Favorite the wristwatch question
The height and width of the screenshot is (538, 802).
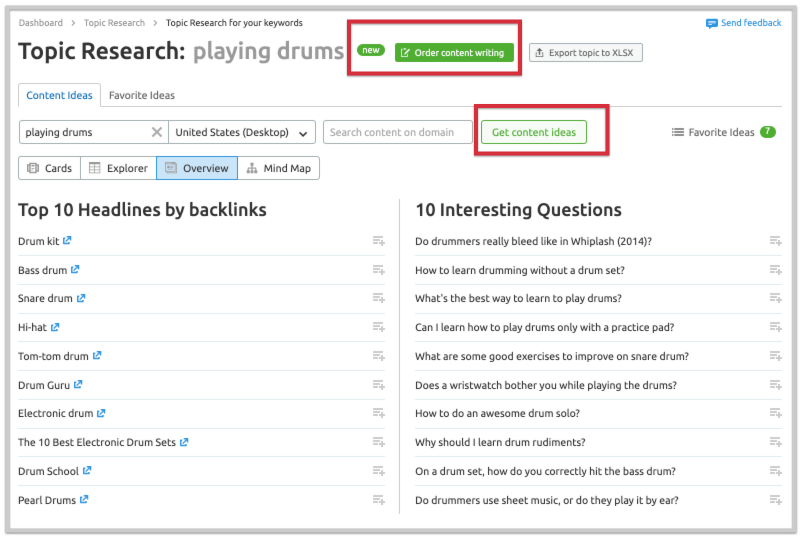[x=775, y=385]
